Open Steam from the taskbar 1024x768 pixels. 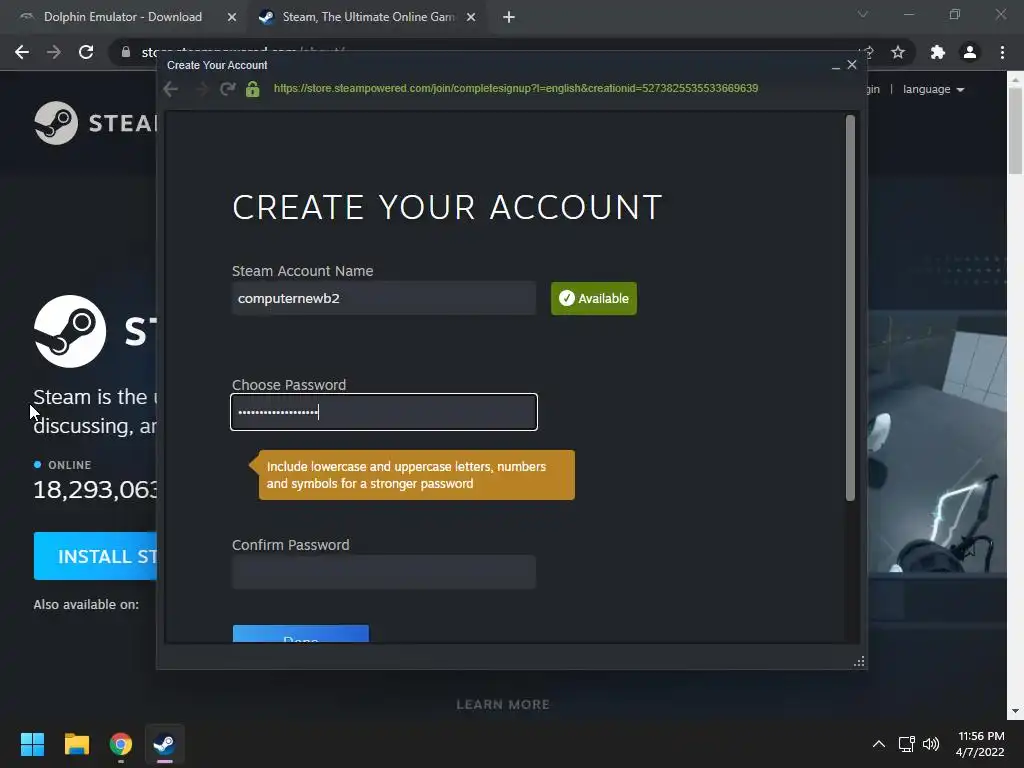tap(165, 744)
